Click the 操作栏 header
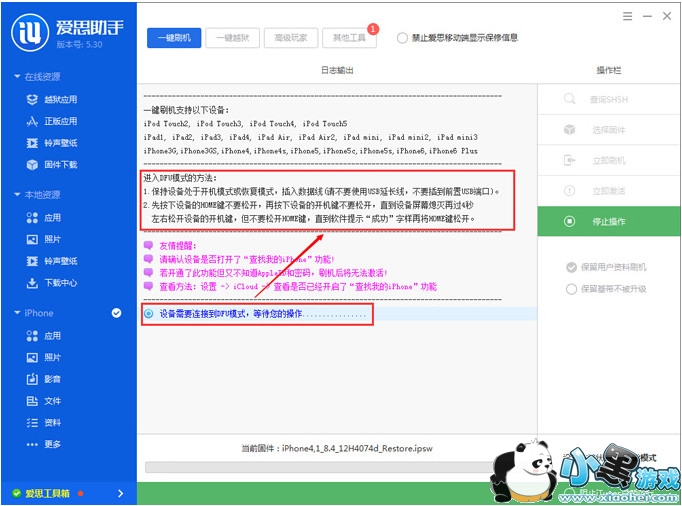 pyautogui.click(x=609, y=70)
